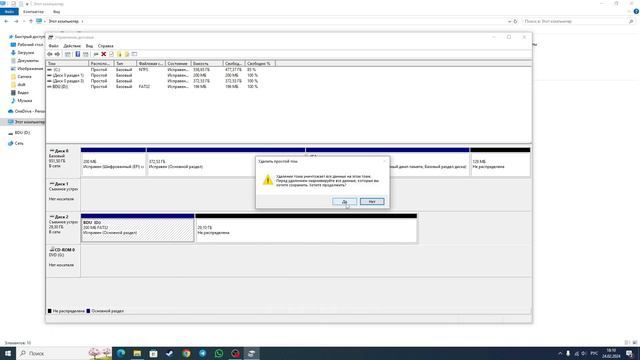The width and height of the screenshot is (640, 360).
Task: Click the blue Основной раздел legend swatch
Action: coord(88,311)
